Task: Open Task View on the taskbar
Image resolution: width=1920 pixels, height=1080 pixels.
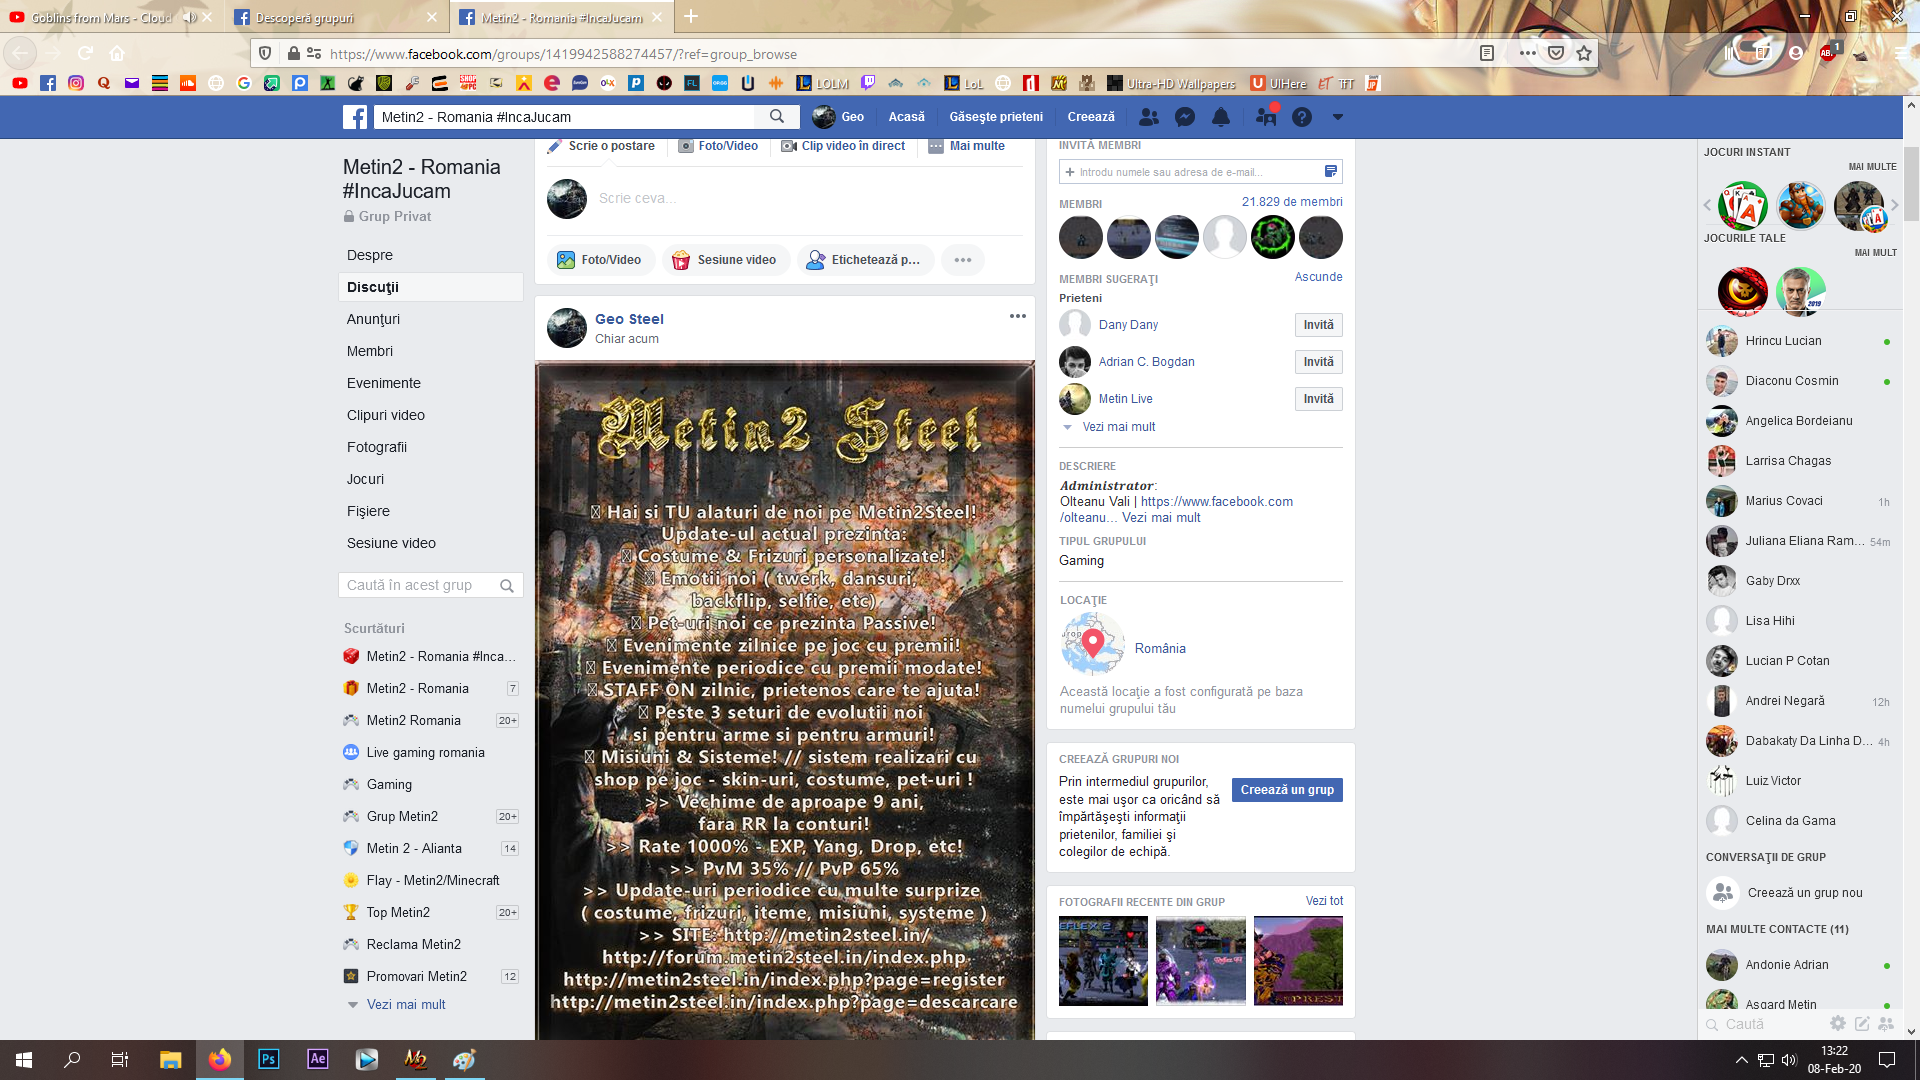Action: (x=120, y=1059)
